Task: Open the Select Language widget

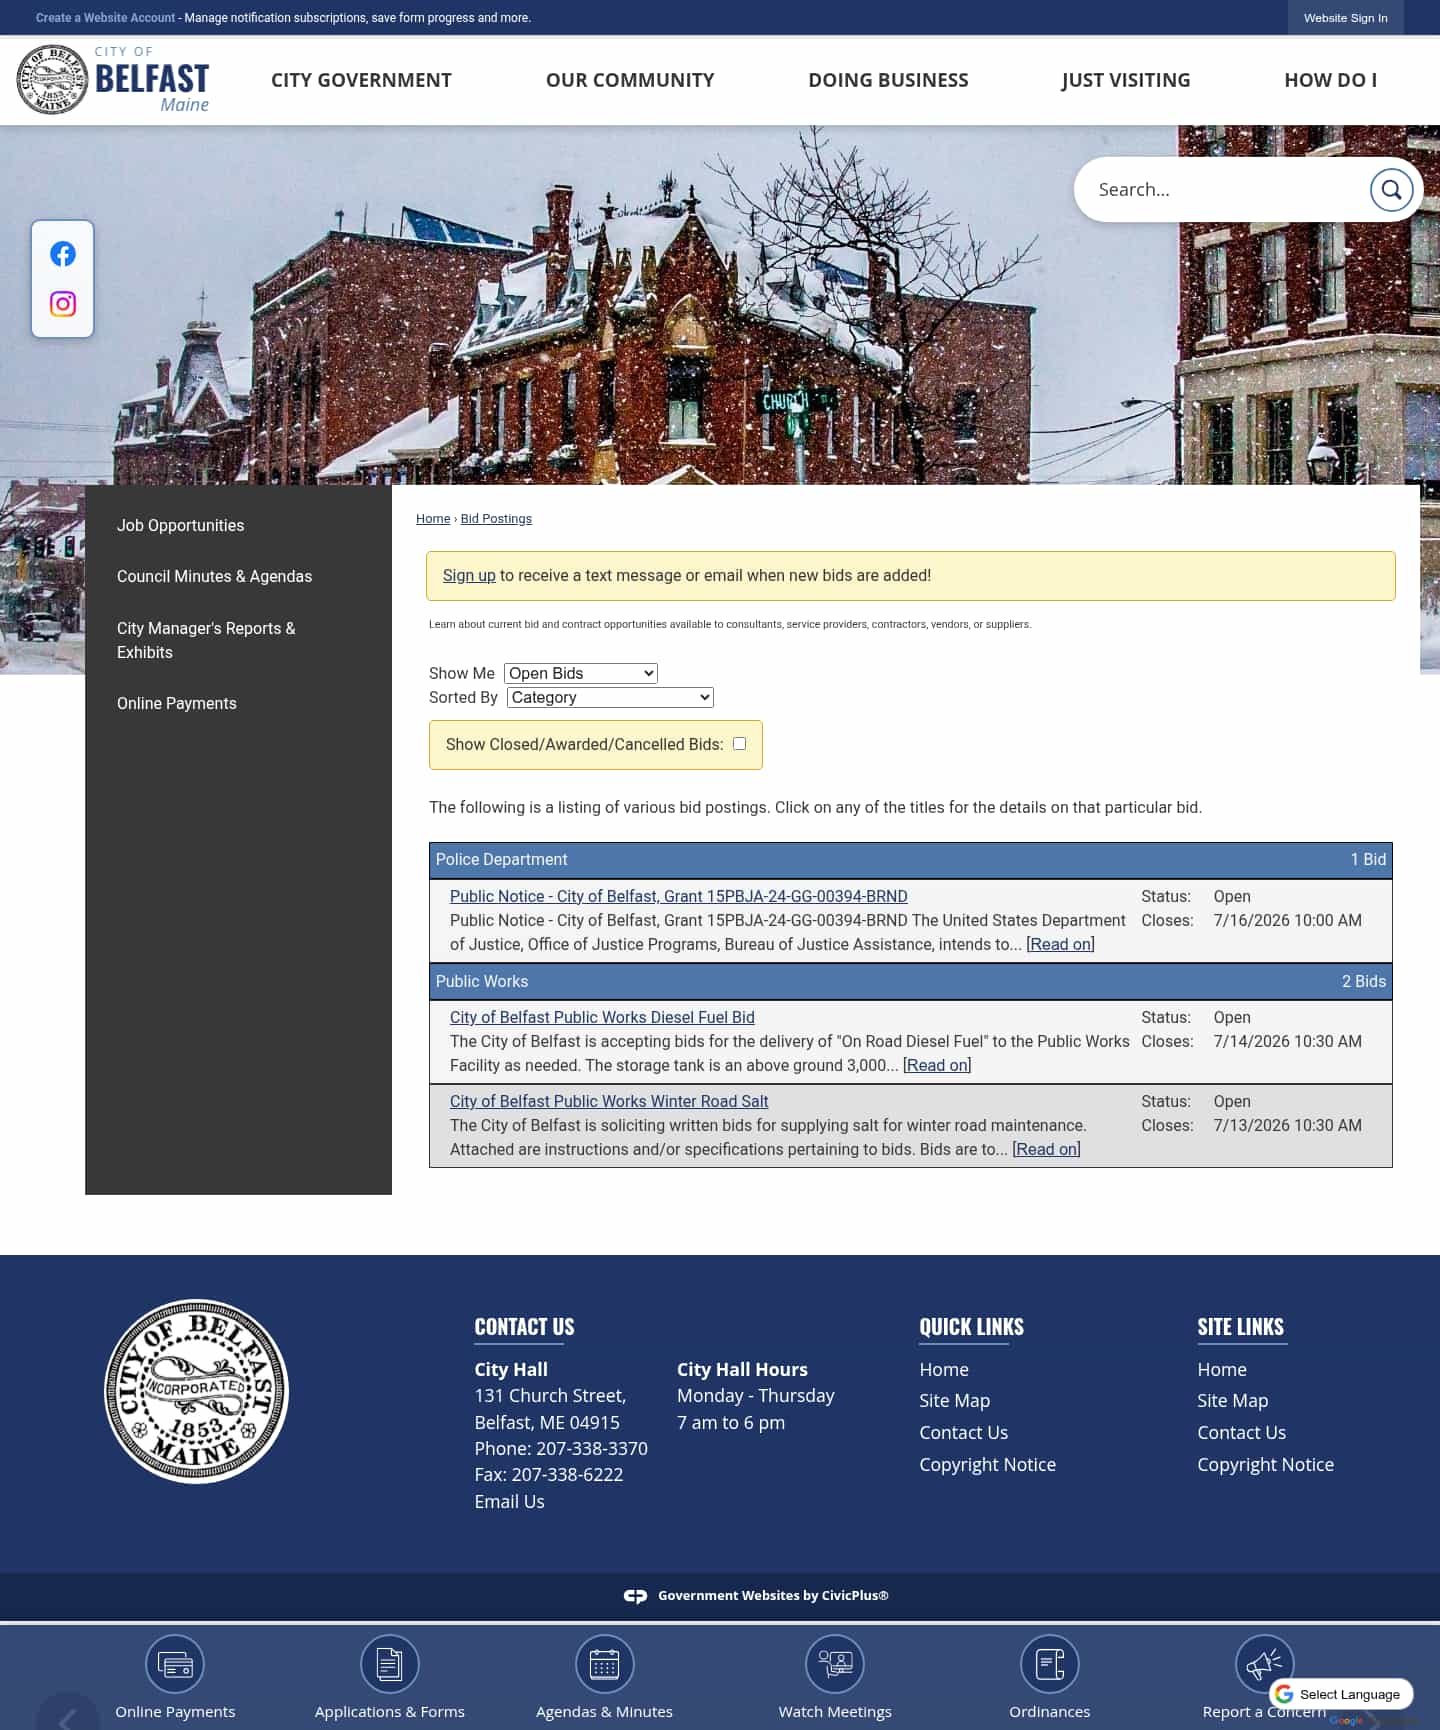Action: point(1341,1694)
